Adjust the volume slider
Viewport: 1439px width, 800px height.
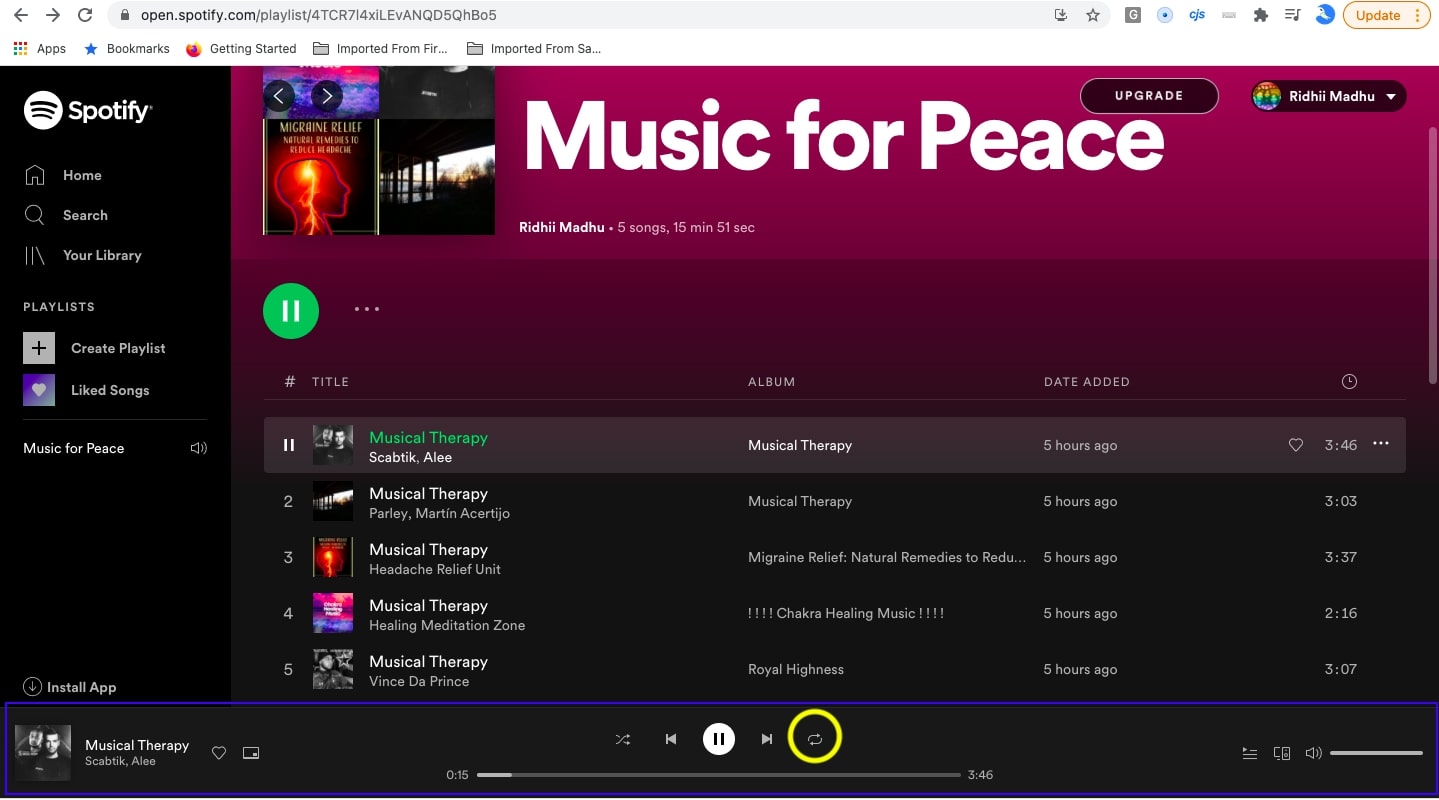pos(1376,753)
